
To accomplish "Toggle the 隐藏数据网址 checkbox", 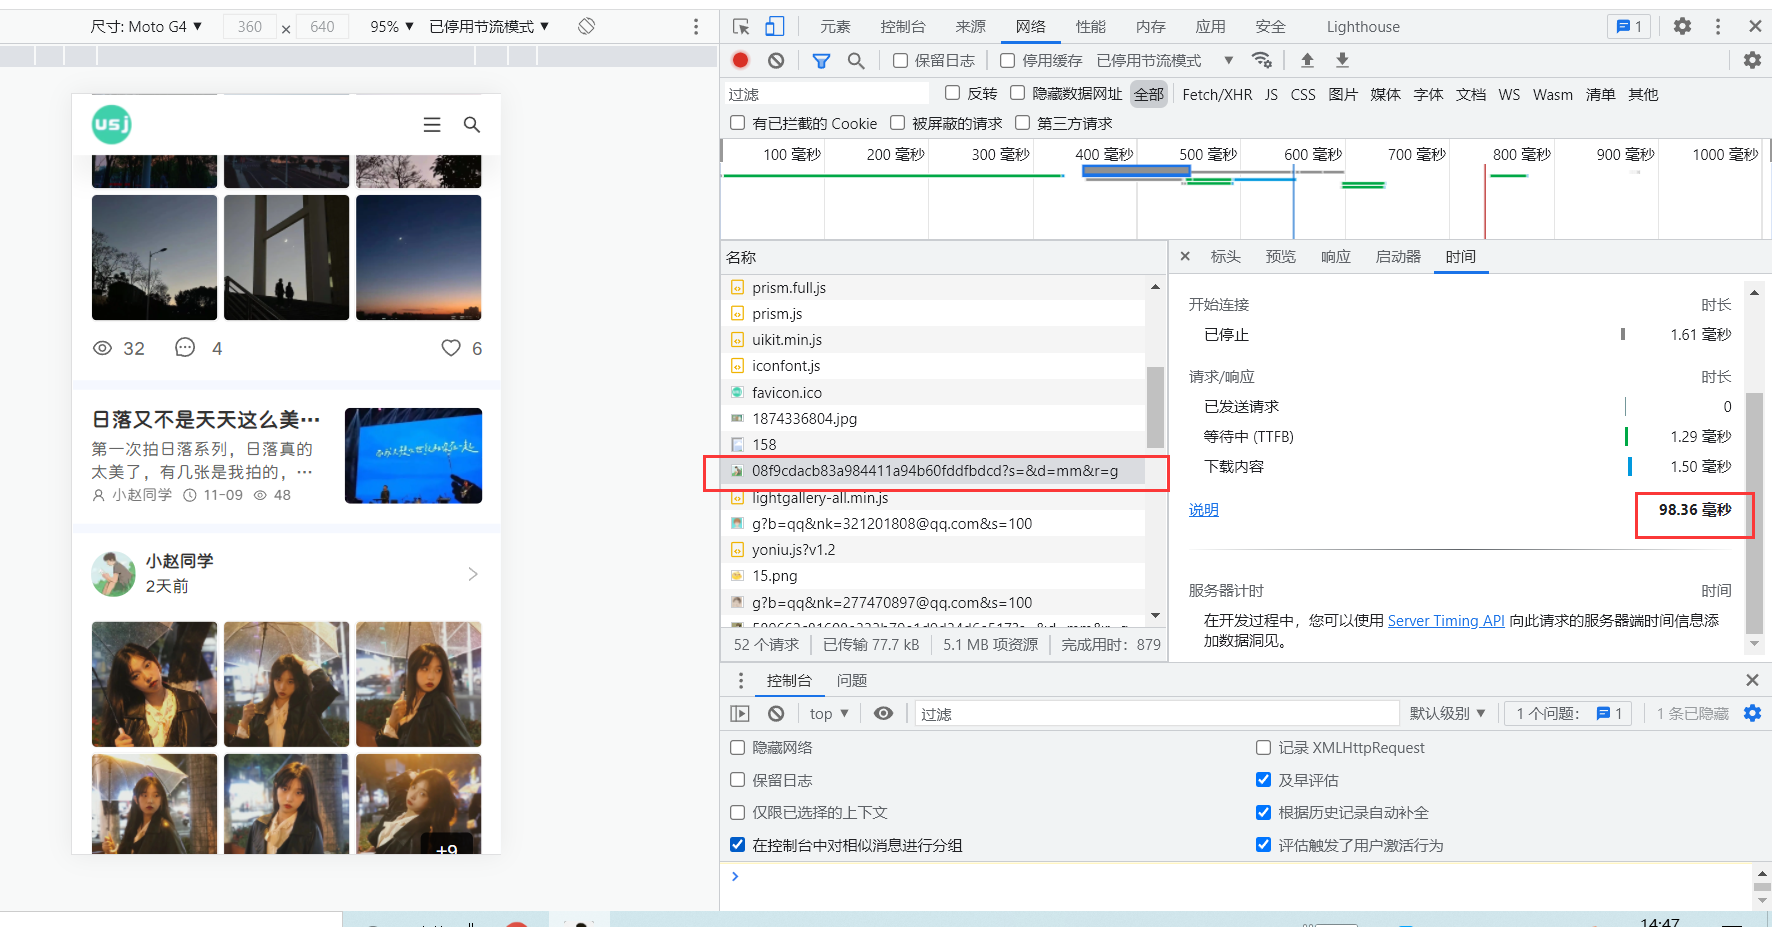I will pyautogui.click(x=1017, y=93).
